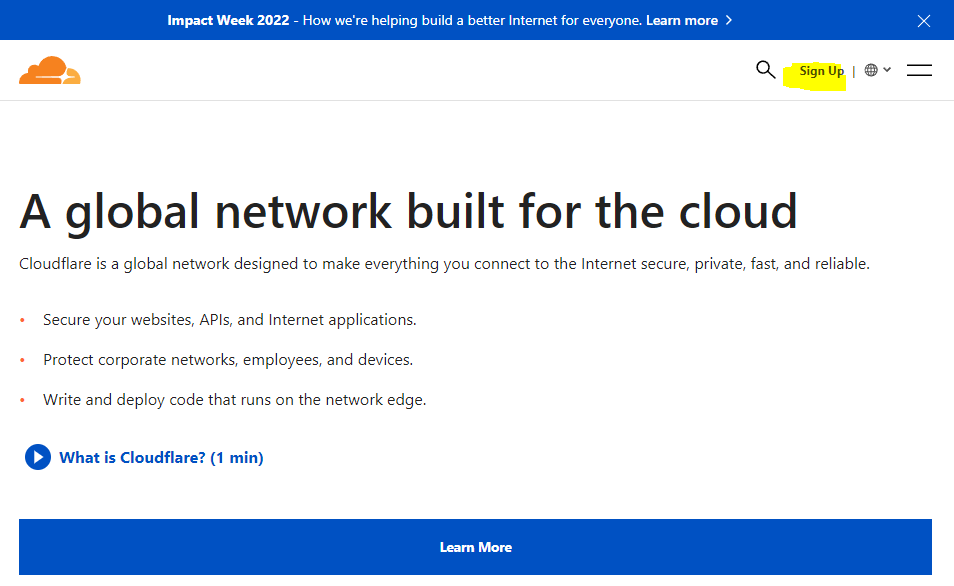
Task: Close the Impact Week announcement banner
Action: [x=923, y=20]
